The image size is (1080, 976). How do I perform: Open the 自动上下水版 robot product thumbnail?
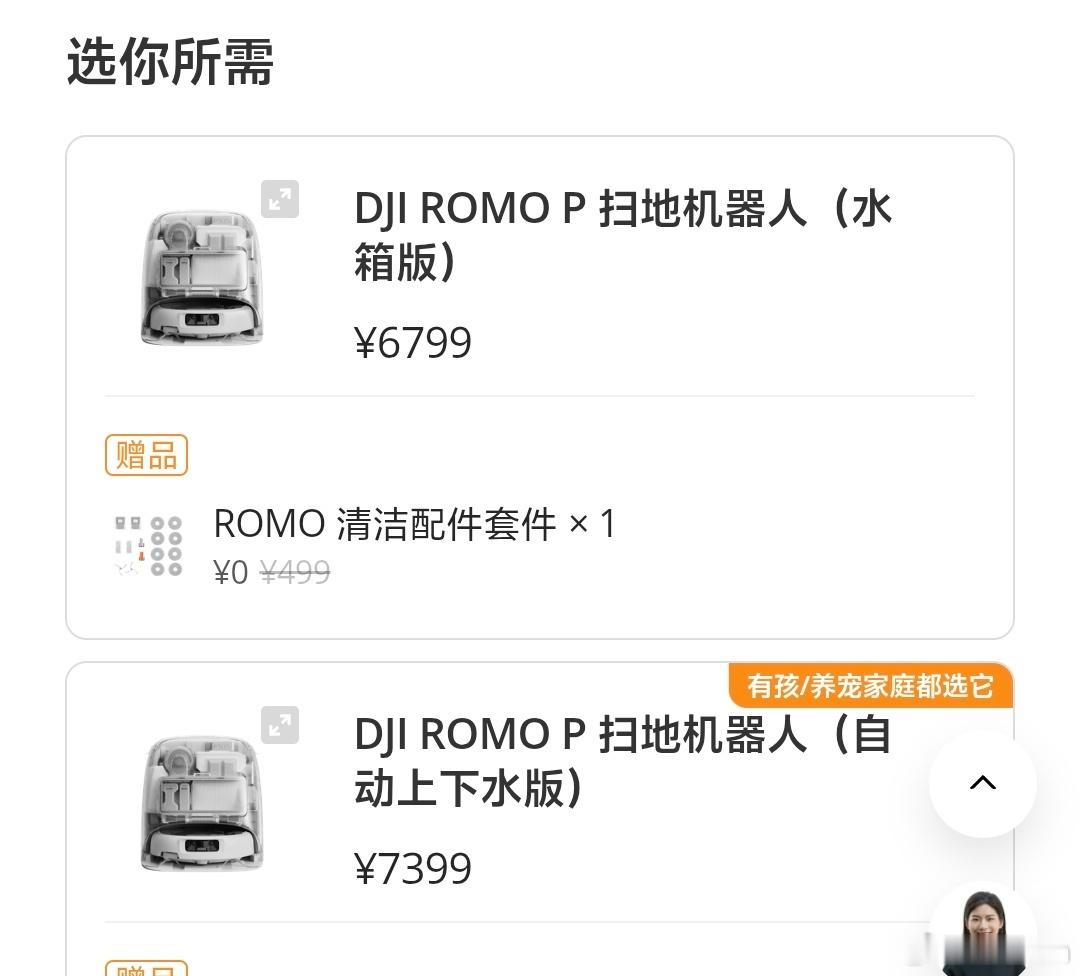click(x=201, y=803)
